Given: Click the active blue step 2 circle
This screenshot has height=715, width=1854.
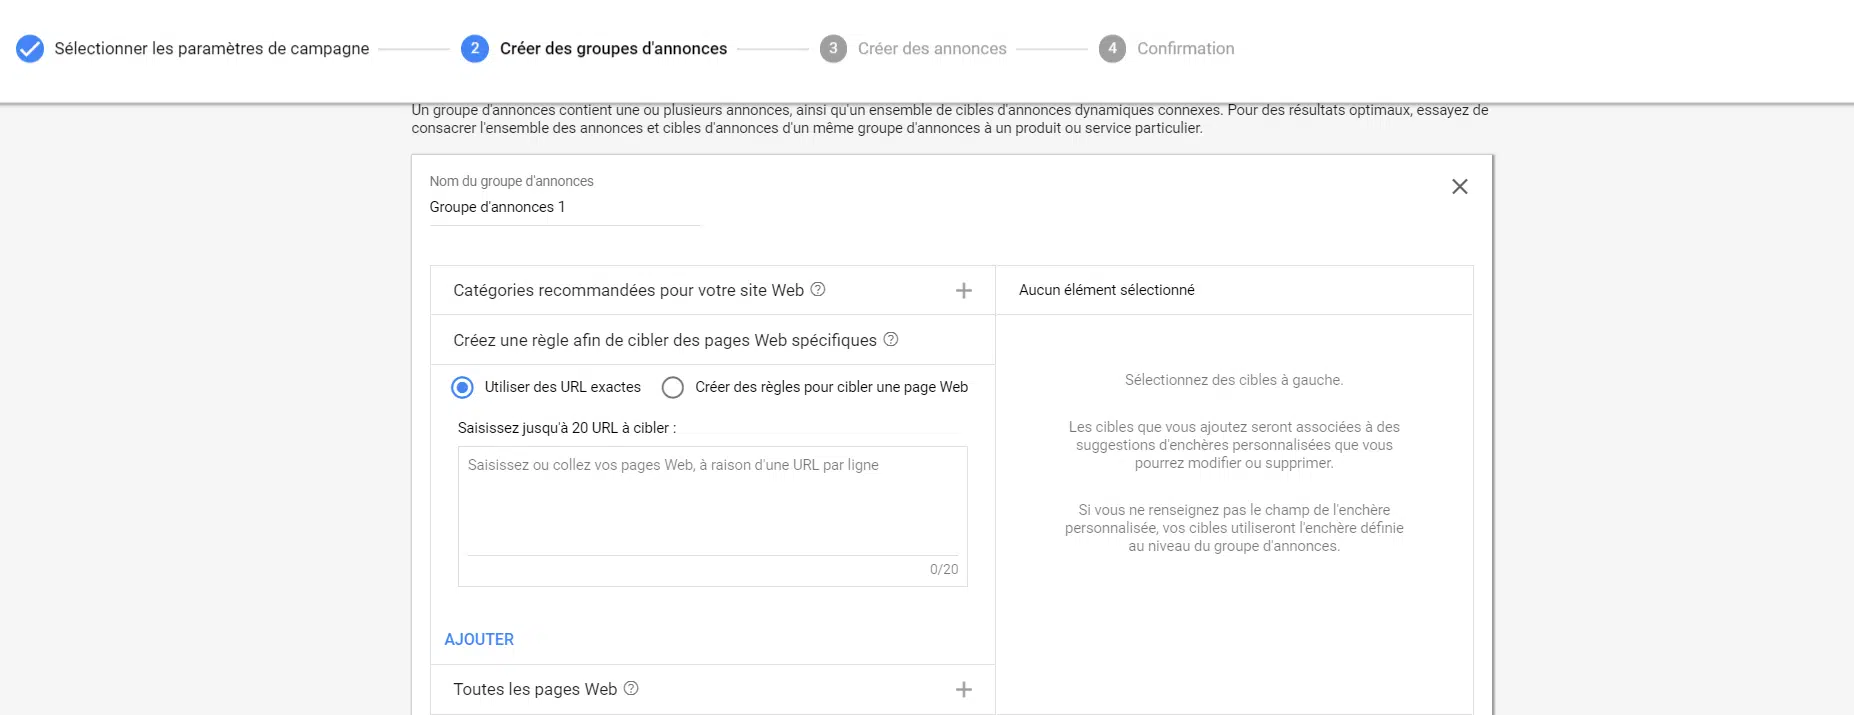Looking at the screenshot, I should pyautogui.click(x=473, y=48).
